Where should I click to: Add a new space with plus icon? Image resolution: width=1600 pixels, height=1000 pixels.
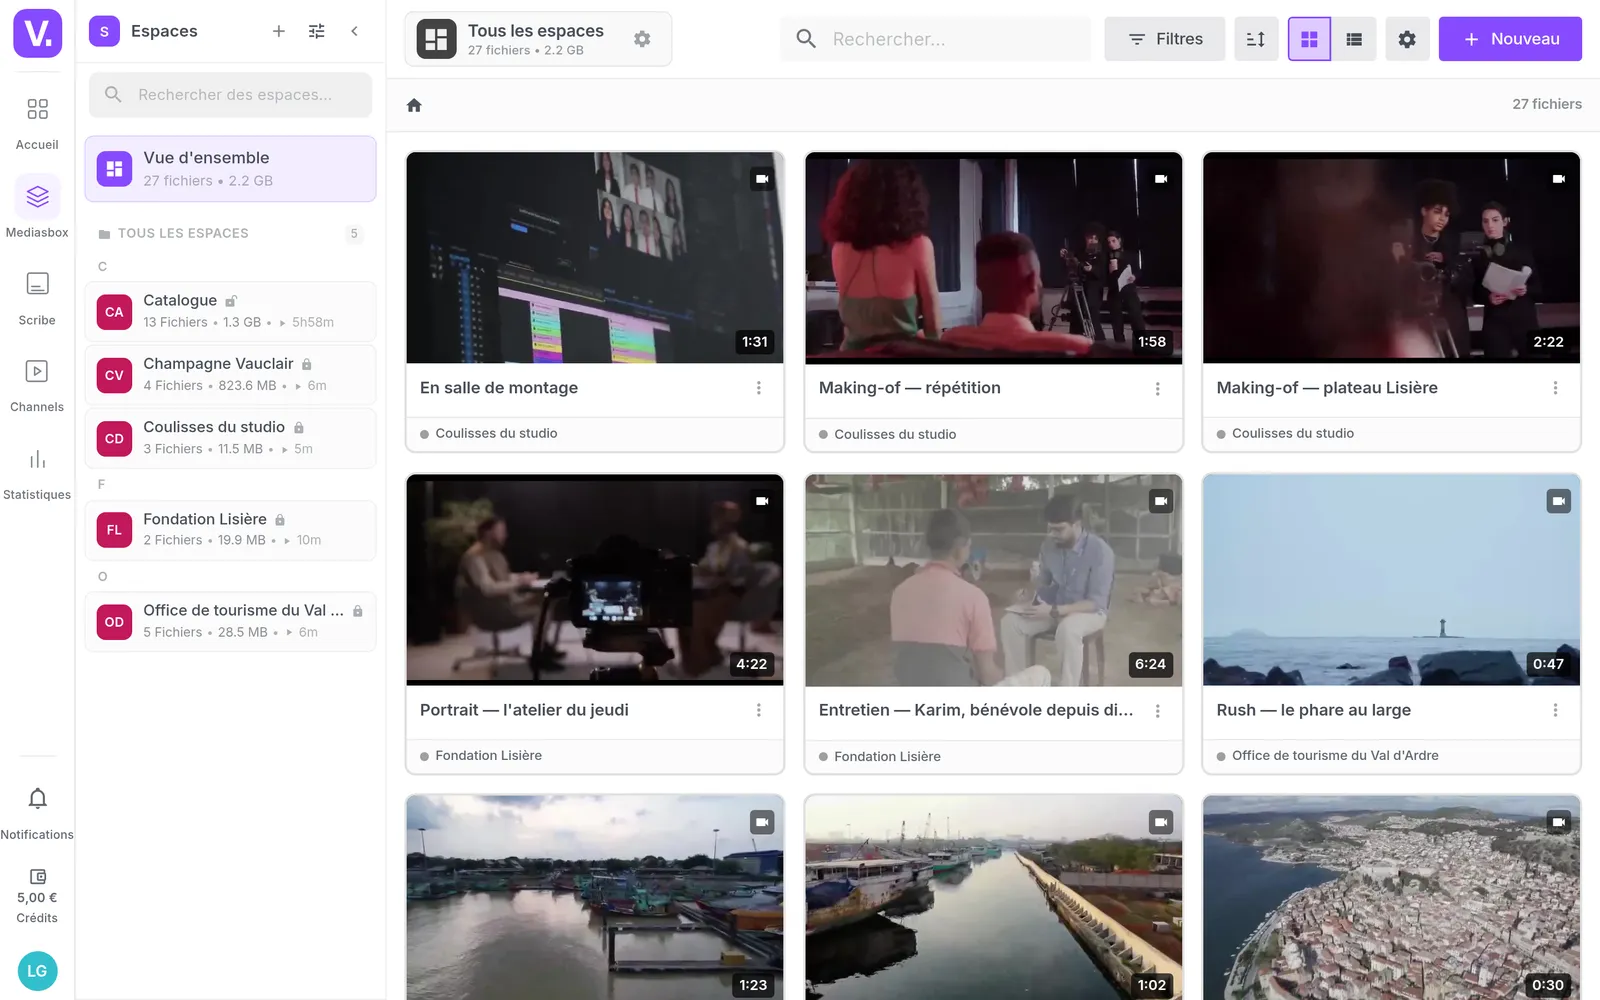(279, 31)
